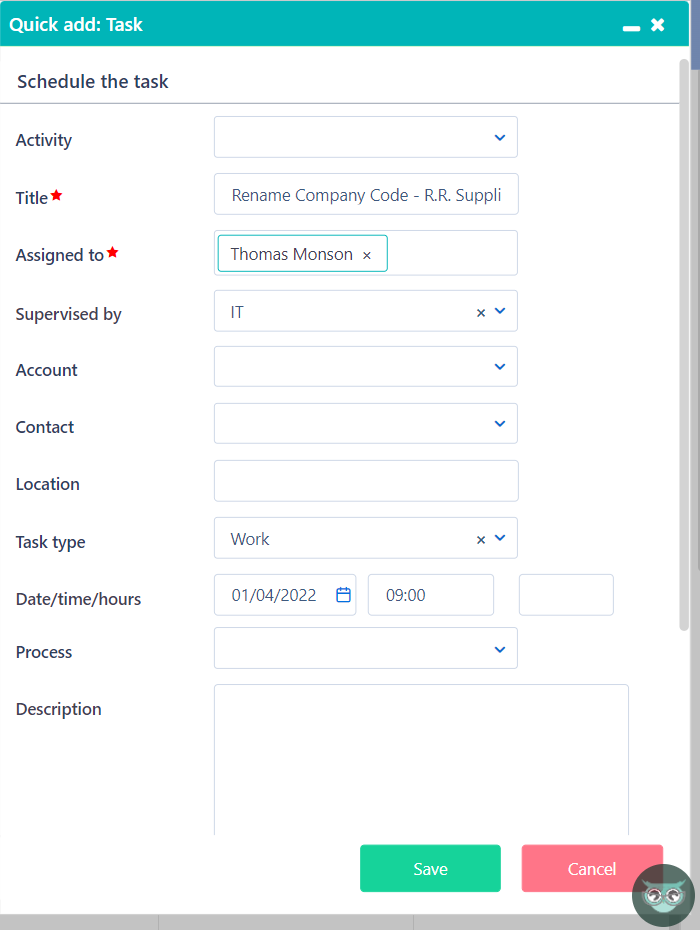Close the Quick add Task dialog

click(x=657, y=25)
